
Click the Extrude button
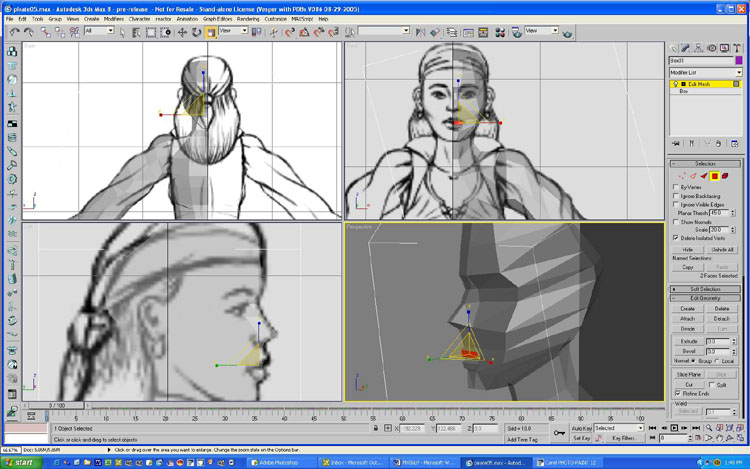pyautogui.click(x=687, y=341)
